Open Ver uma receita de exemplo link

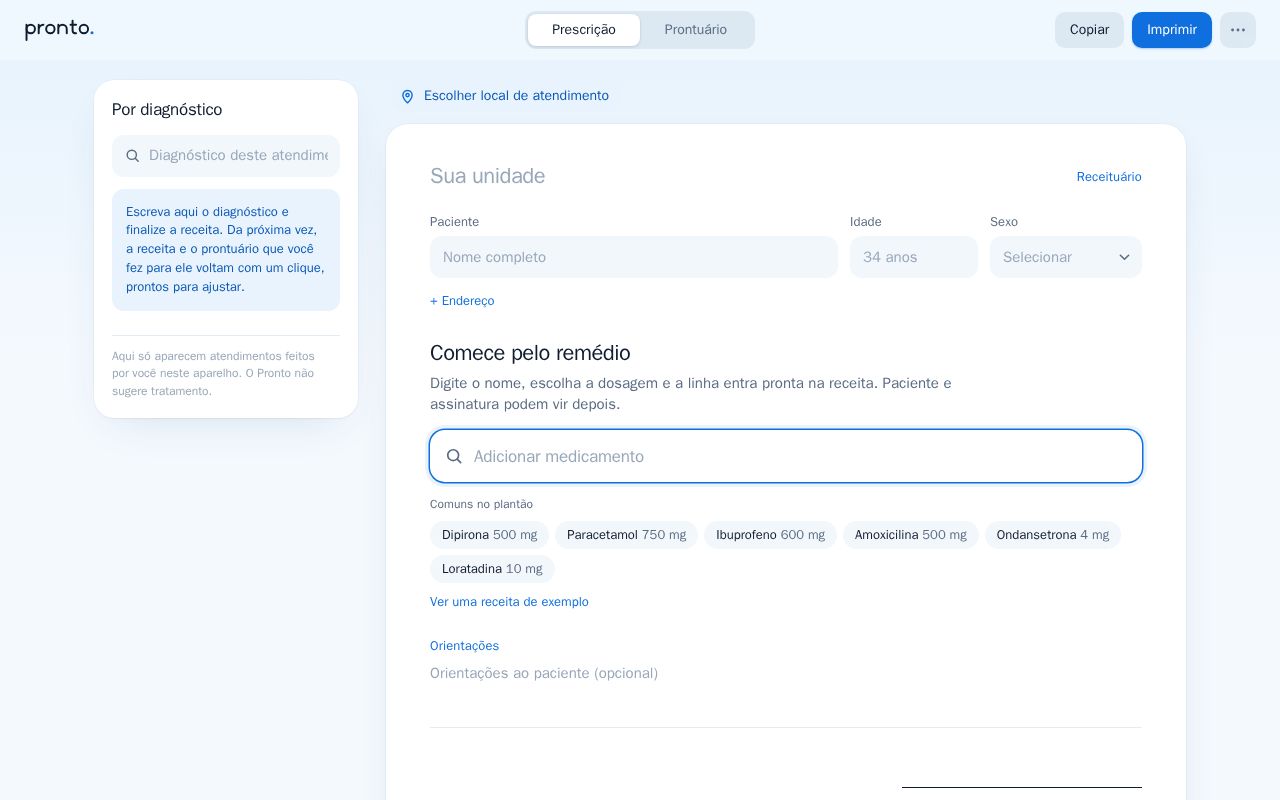[509, 602]
